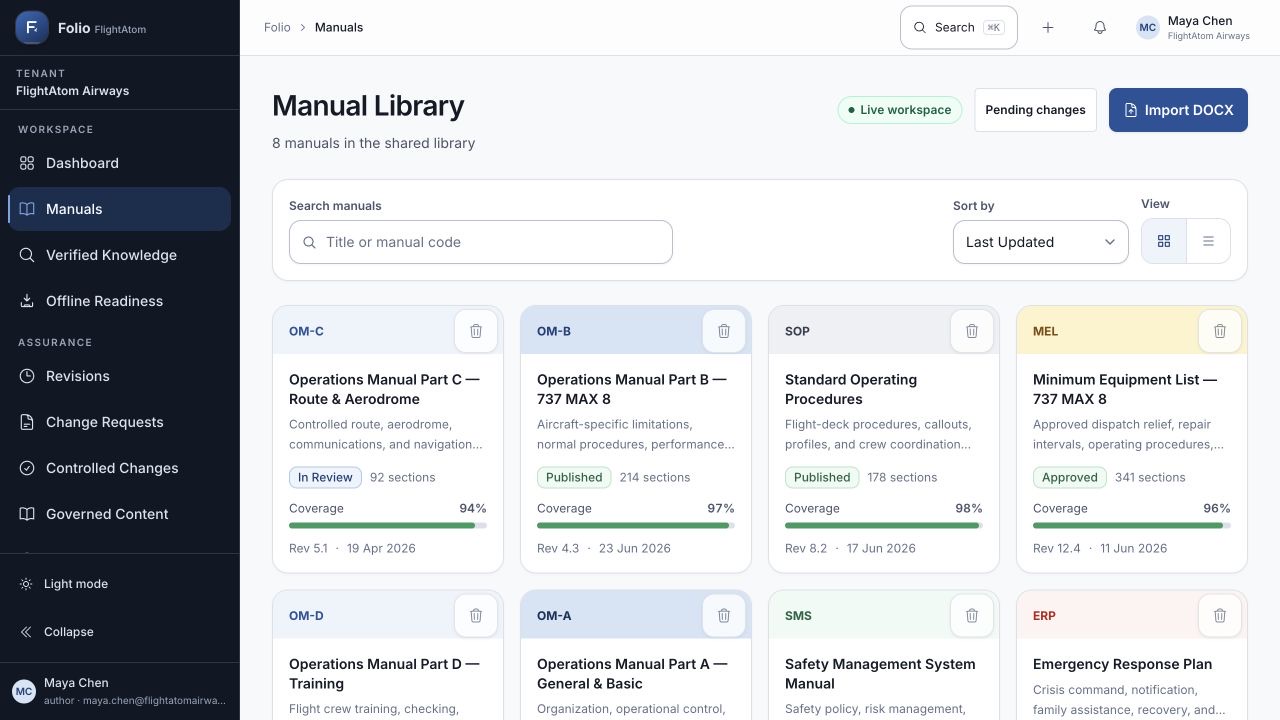1280x720 pixels.
Task: Open Pending changes
Action: tap(1035, 110)
